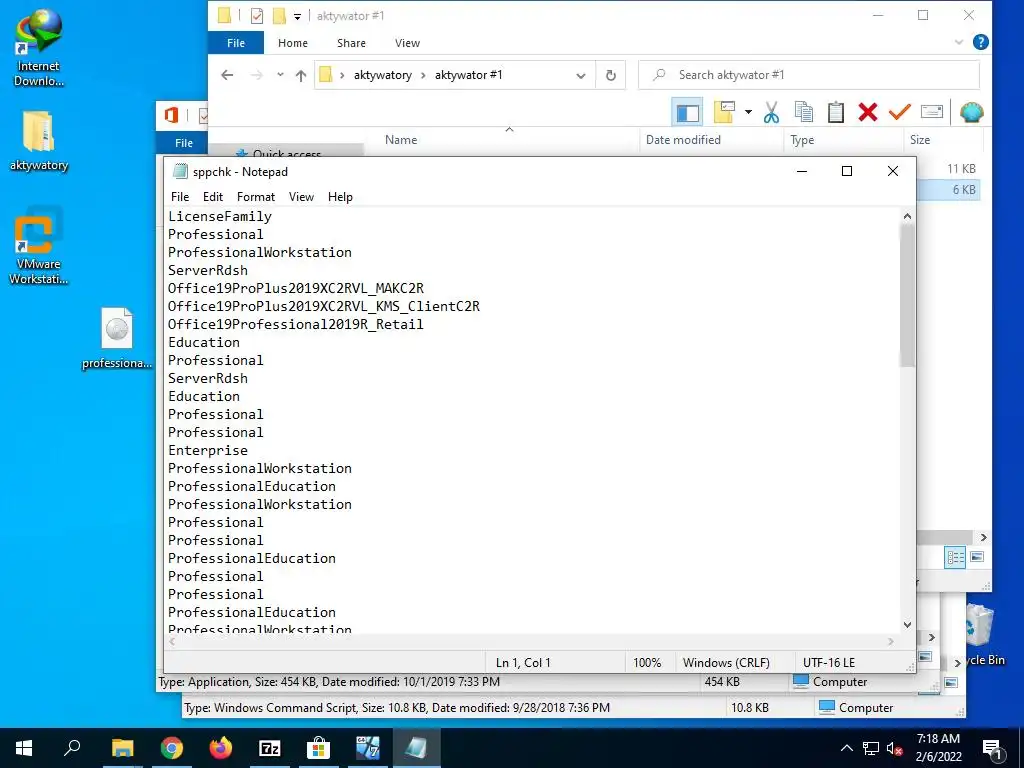Open View tab in Explorer ribbon
Viewport: 1024px width, 768px height.
tap(408, 43)
